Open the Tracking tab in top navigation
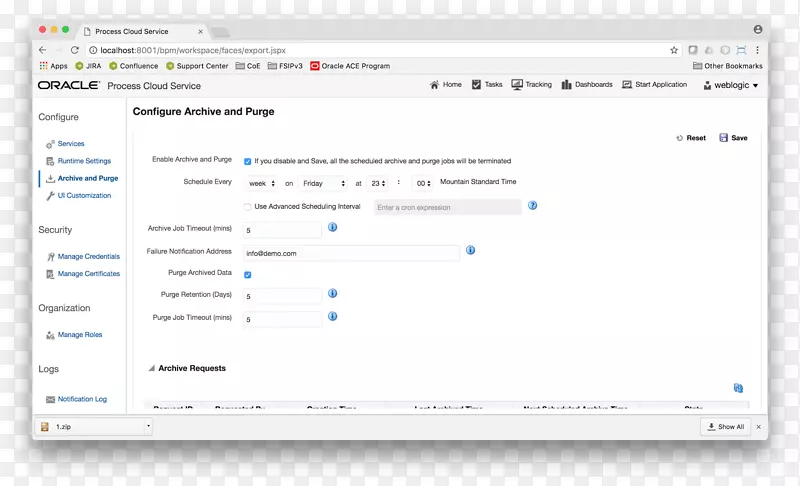 click(x=531, y=85)
